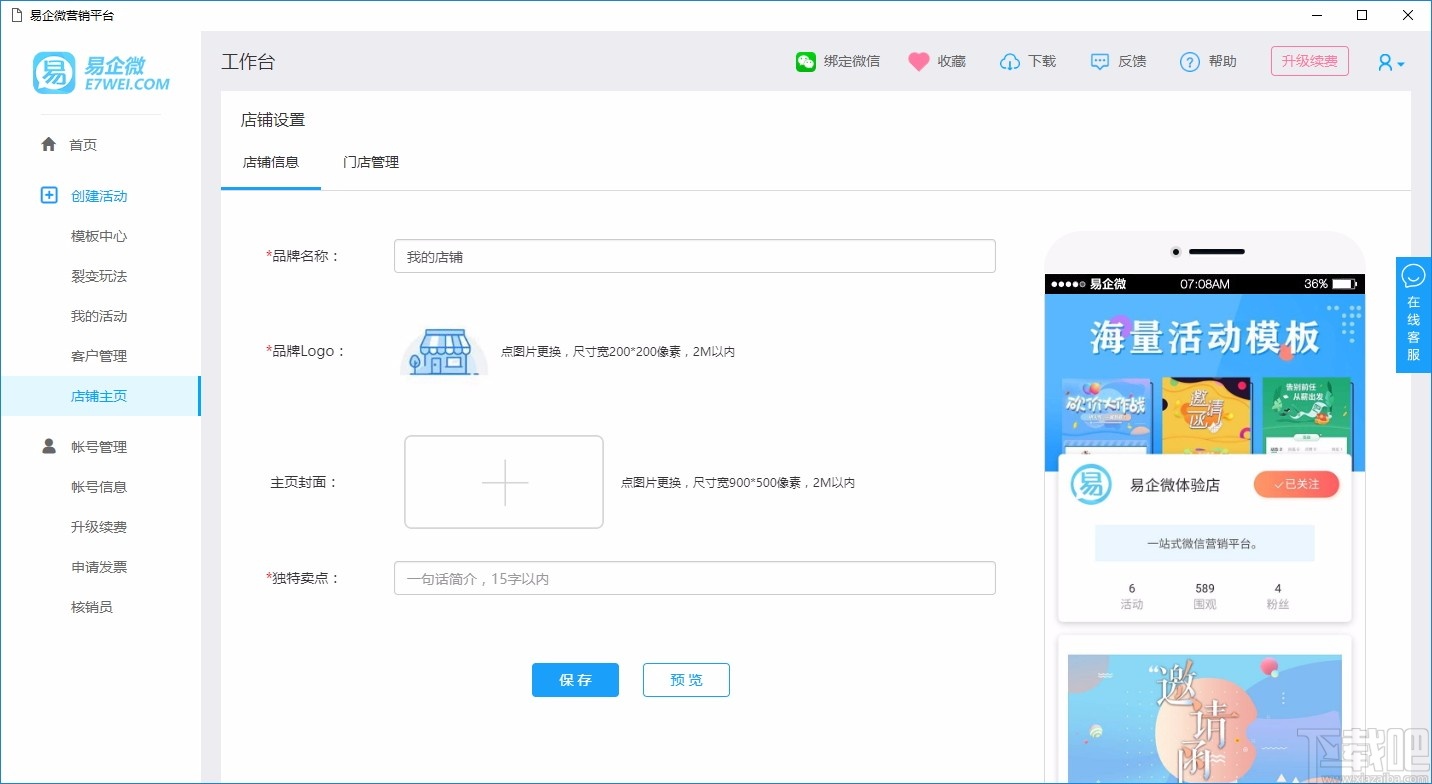Focus the 独特卖点 input field
This screenshot has height=784, width=1432.
click(x=695, y=578)
